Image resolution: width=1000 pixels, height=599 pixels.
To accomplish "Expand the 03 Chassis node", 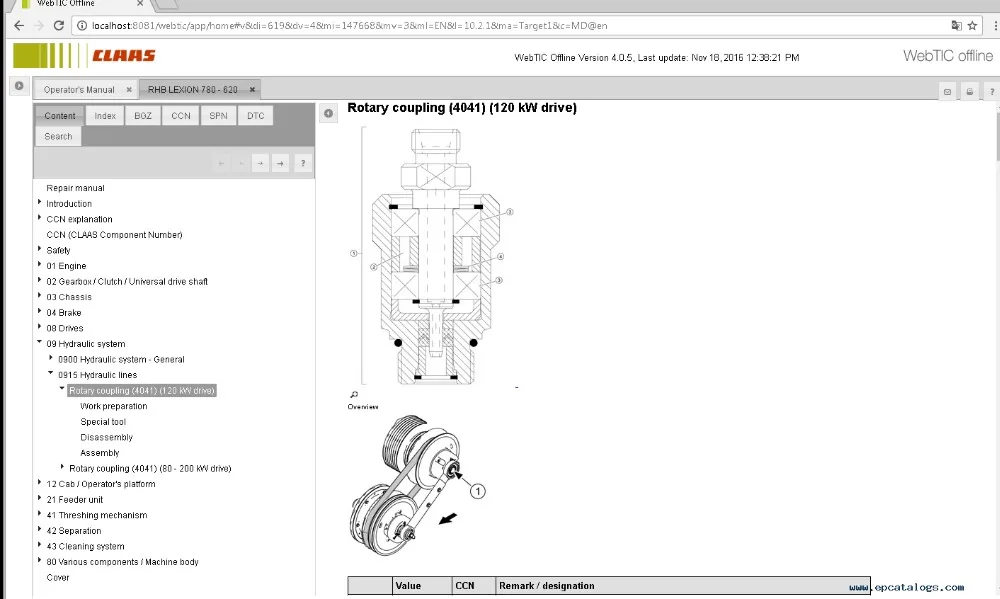I will [x=40, y=295].
